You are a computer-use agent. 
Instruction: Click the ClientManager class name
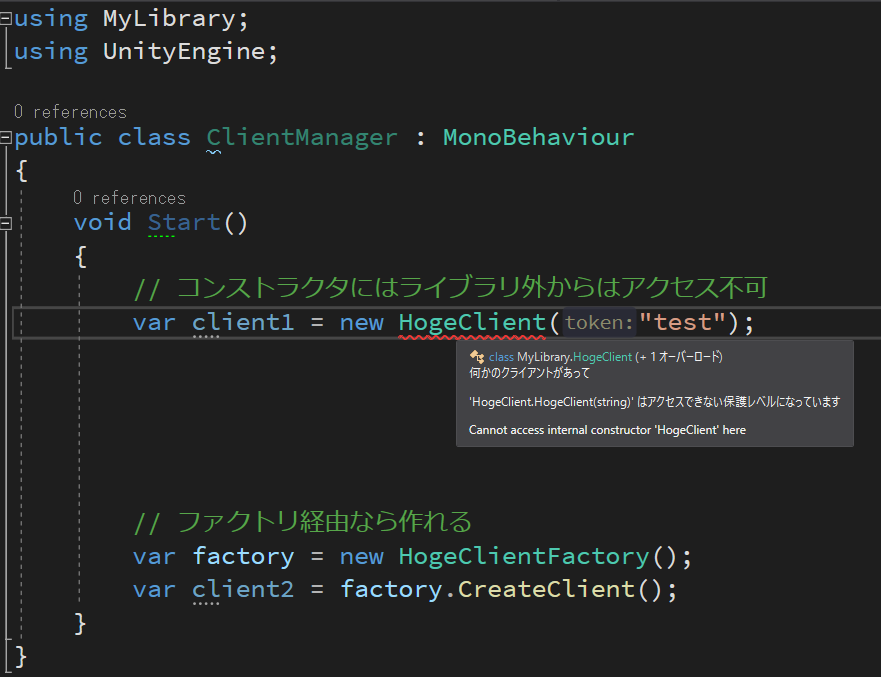(302, 137)
